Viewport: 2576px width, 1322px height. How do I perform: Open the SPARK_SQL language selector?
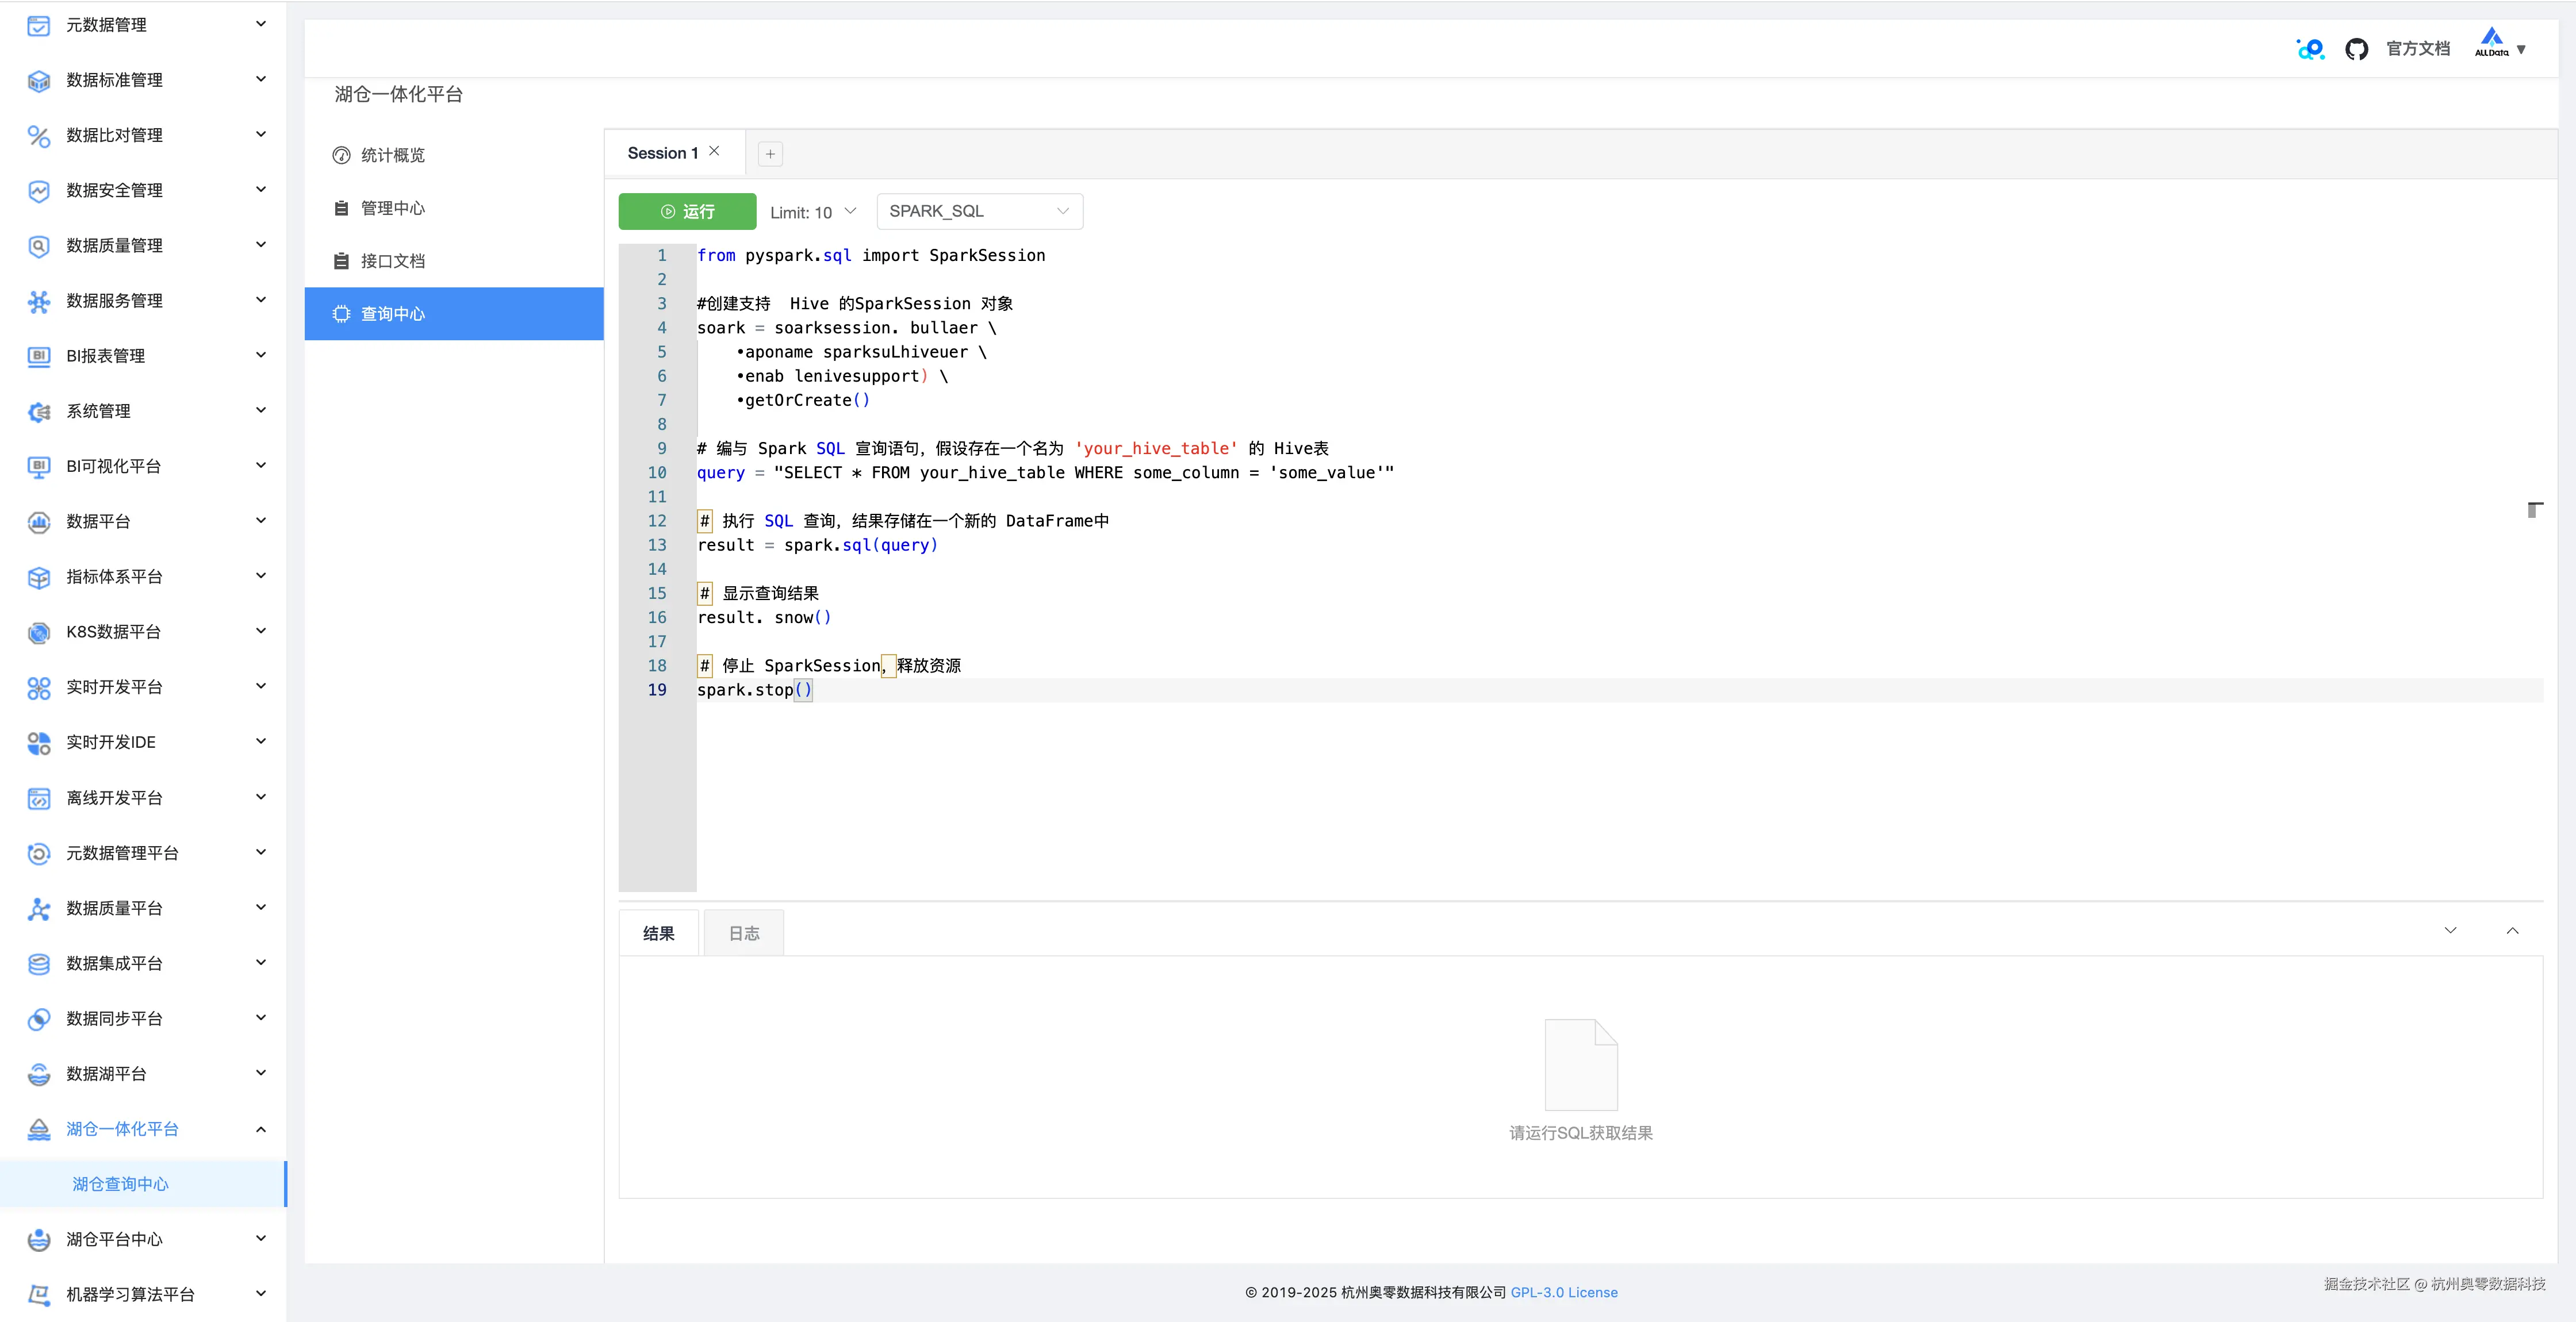[x=978, y=211]
